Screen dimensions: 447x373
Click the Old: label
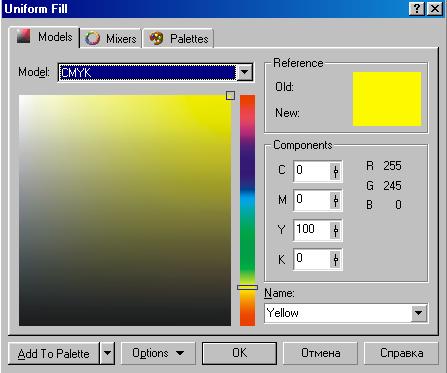(284, 87)
